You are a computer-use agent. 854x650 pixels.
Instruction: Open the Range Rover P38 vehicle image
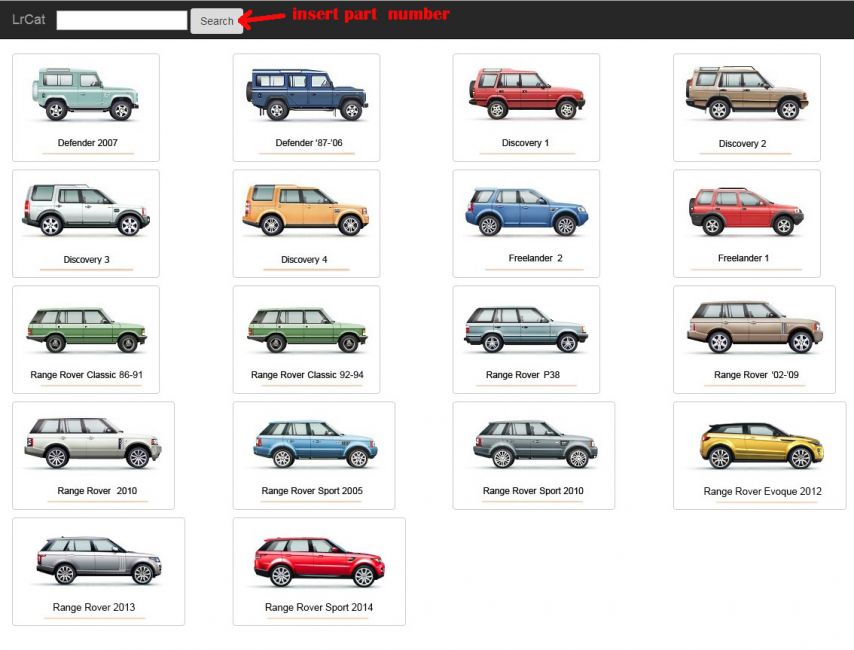point(526,329)
